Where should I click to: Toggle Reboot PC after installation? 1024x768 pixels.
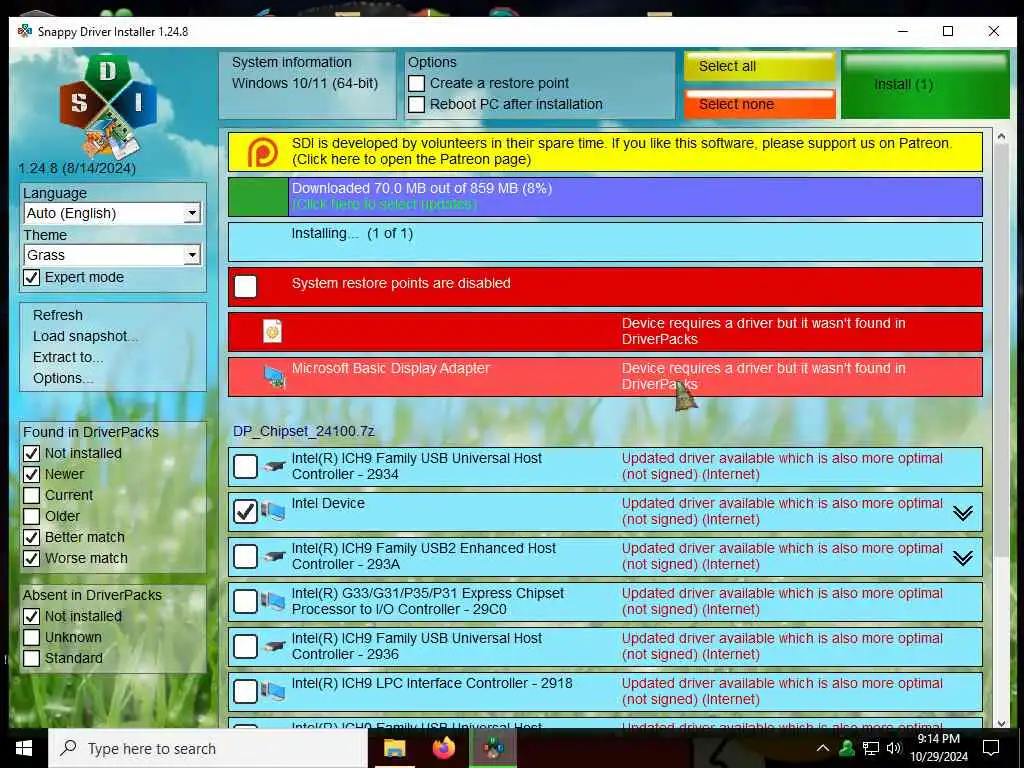click(417, 104)
